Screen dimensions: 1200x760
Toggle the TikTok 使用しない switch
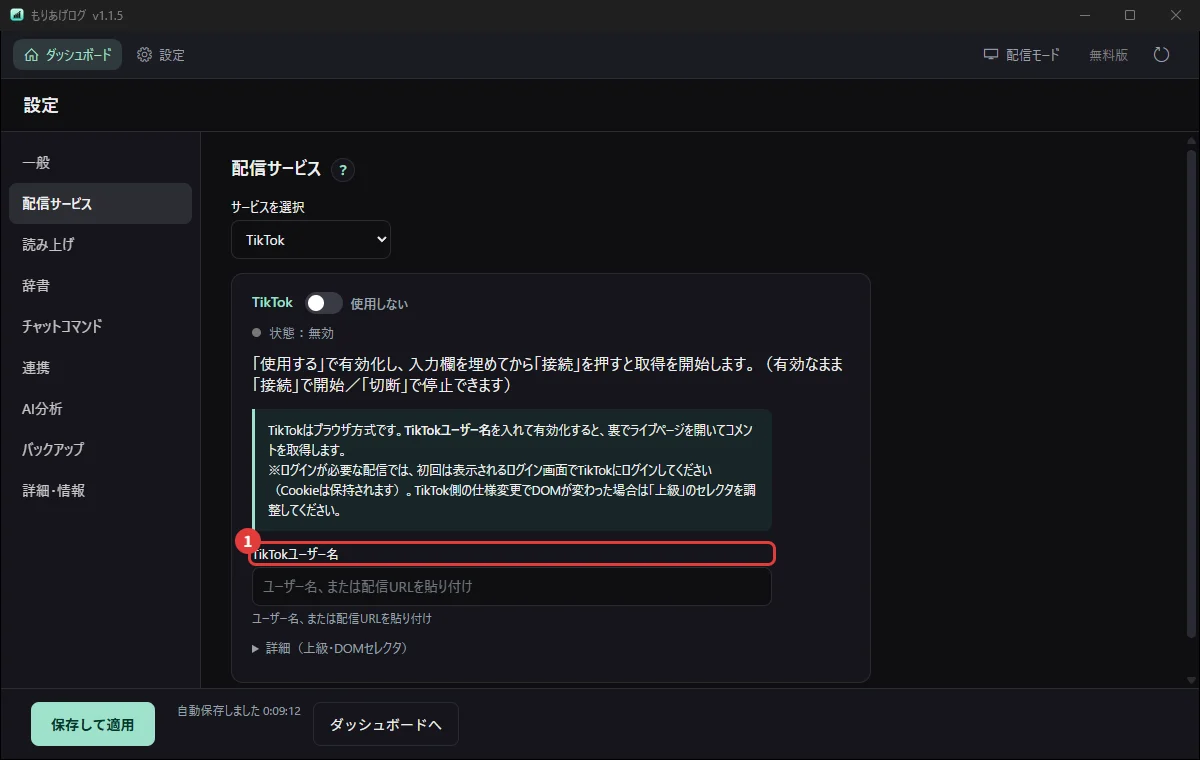pyautogui.click(x=324, y=303)
